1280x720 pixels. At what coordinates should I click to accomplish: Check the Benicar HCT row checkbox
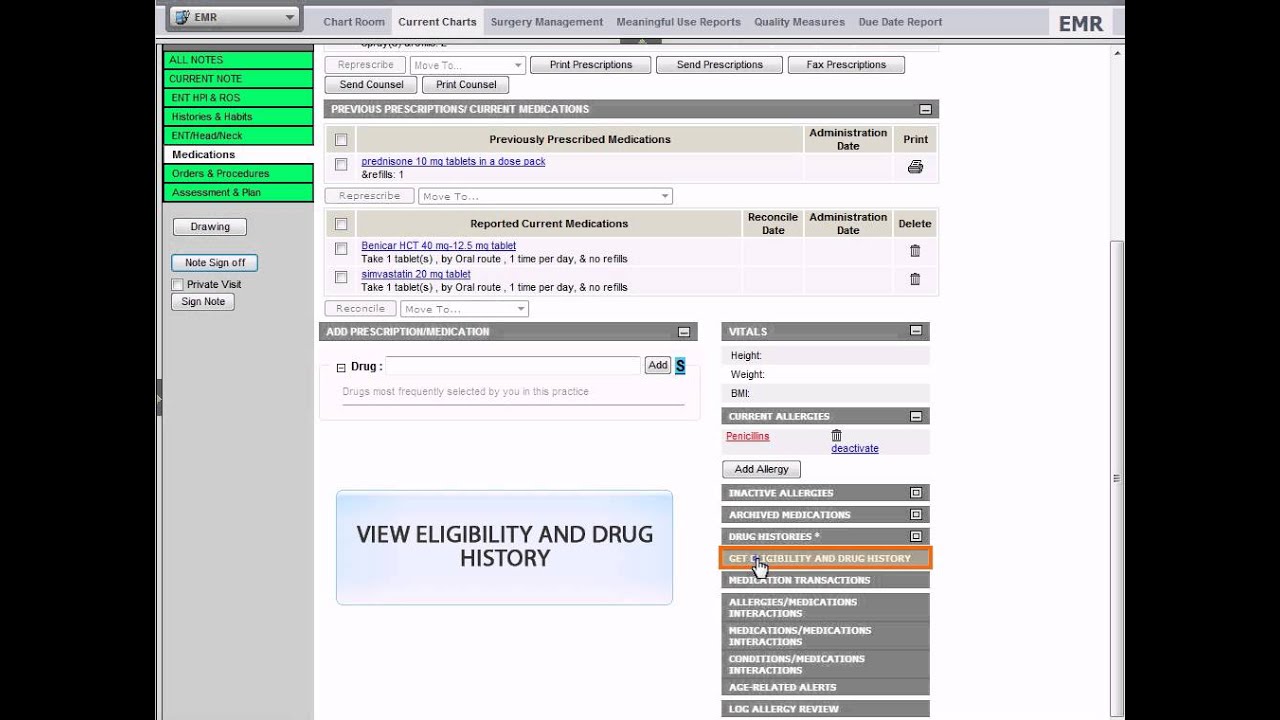click(x=341, y=248)
